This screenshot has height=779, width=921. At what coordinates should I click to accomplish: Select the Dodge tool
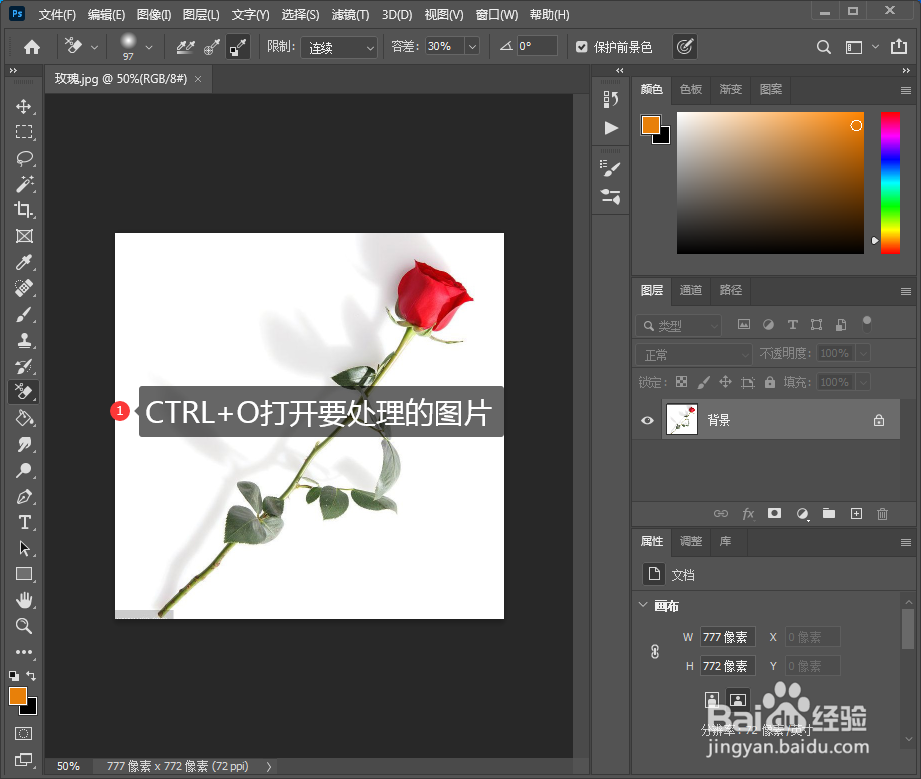(24, 470)
